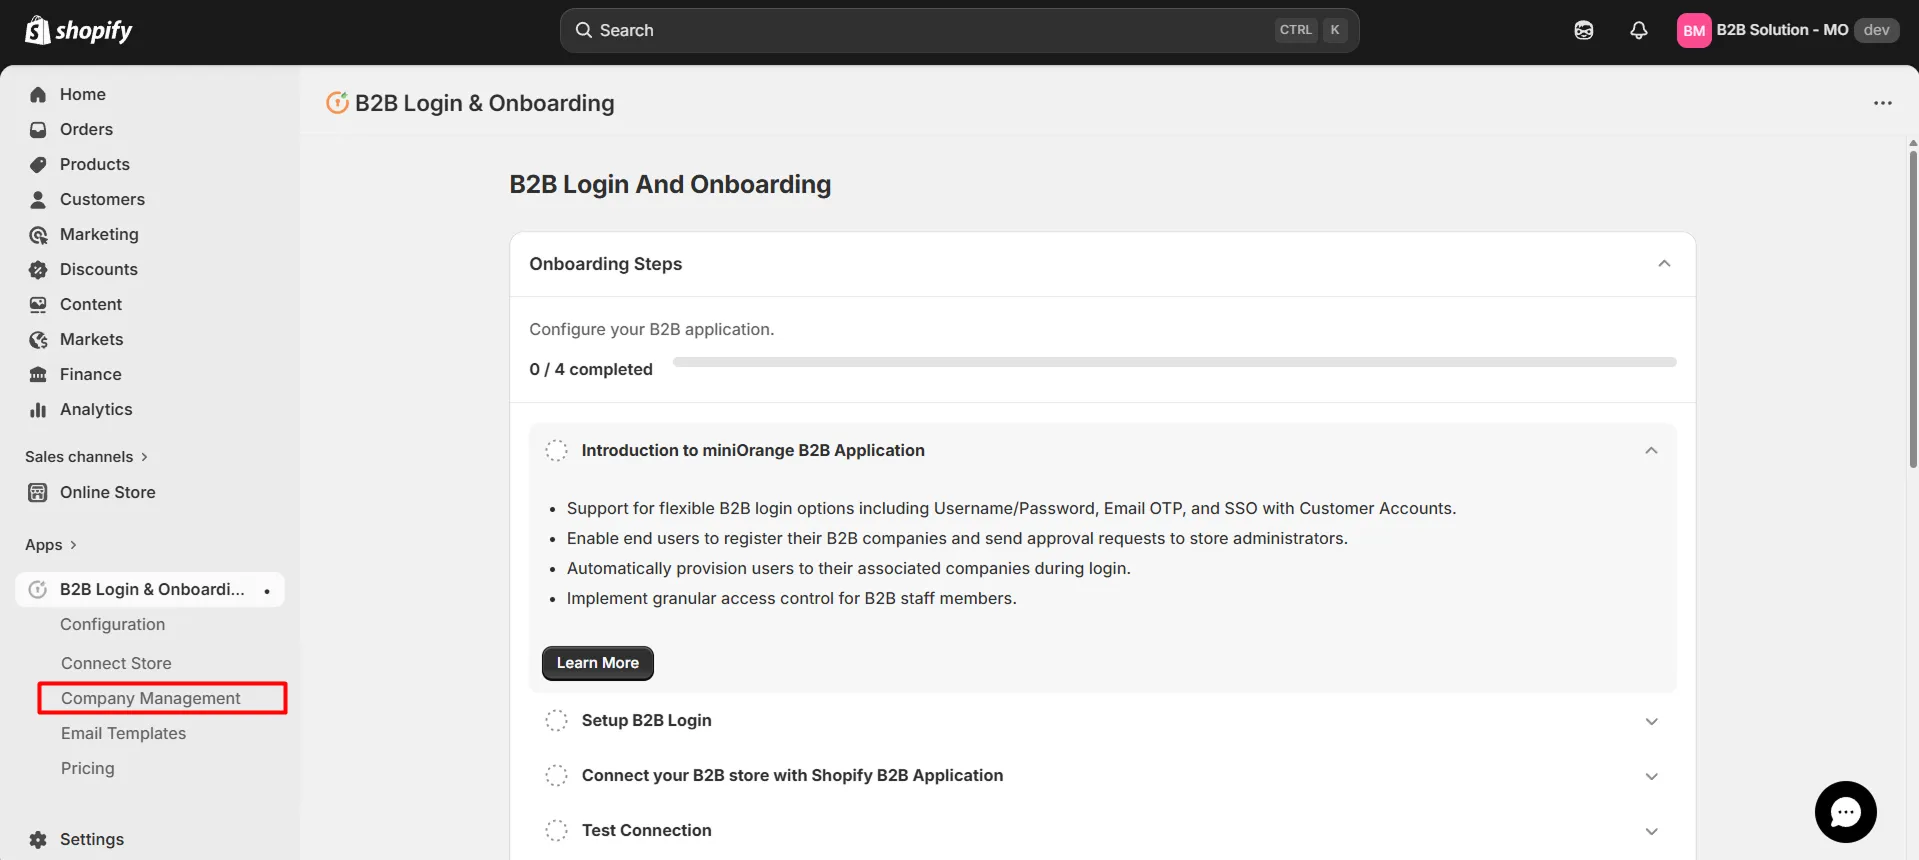Expand the Setup B2B Login section
1919x860 pixels.
[x=1652, y=721]
